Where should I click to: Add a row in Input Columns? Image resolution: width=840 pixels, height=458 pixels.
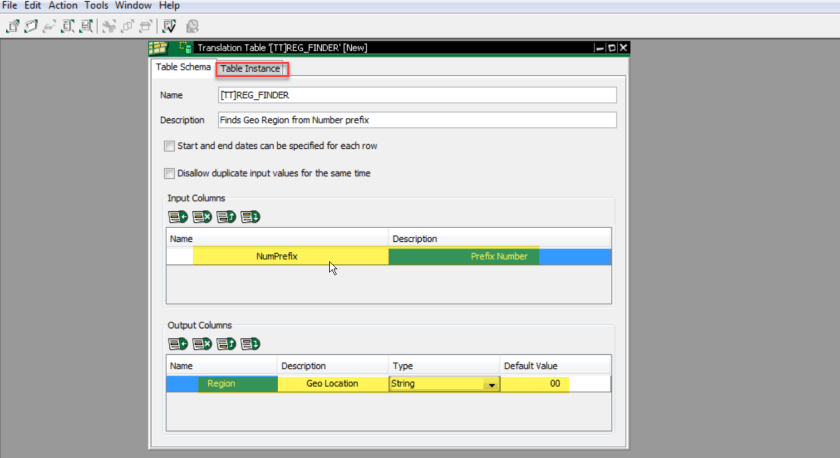pos(178,217)
